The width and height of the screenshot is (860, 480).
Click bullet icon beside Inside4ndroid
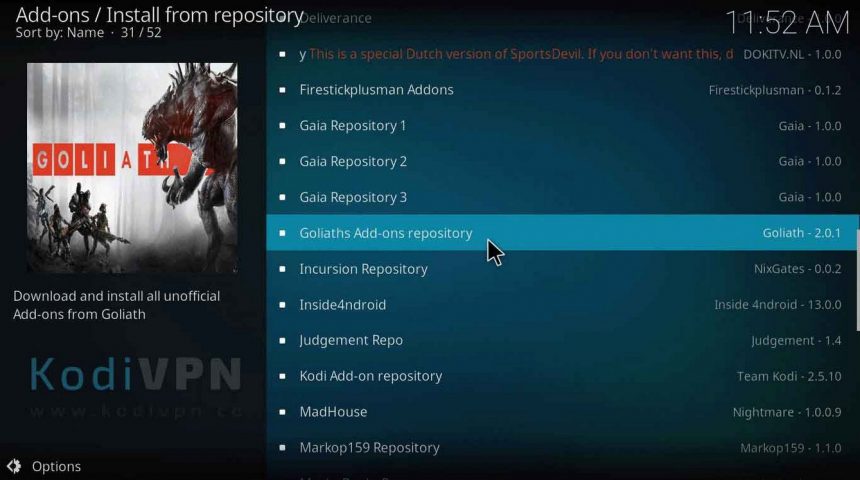(x=282, y=304)
